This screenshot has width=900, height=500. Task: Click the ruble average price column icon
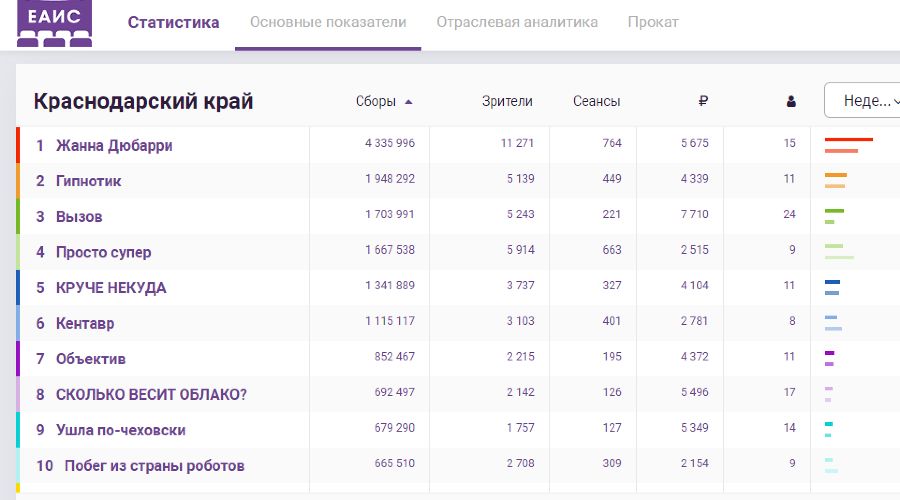point(703,101)
